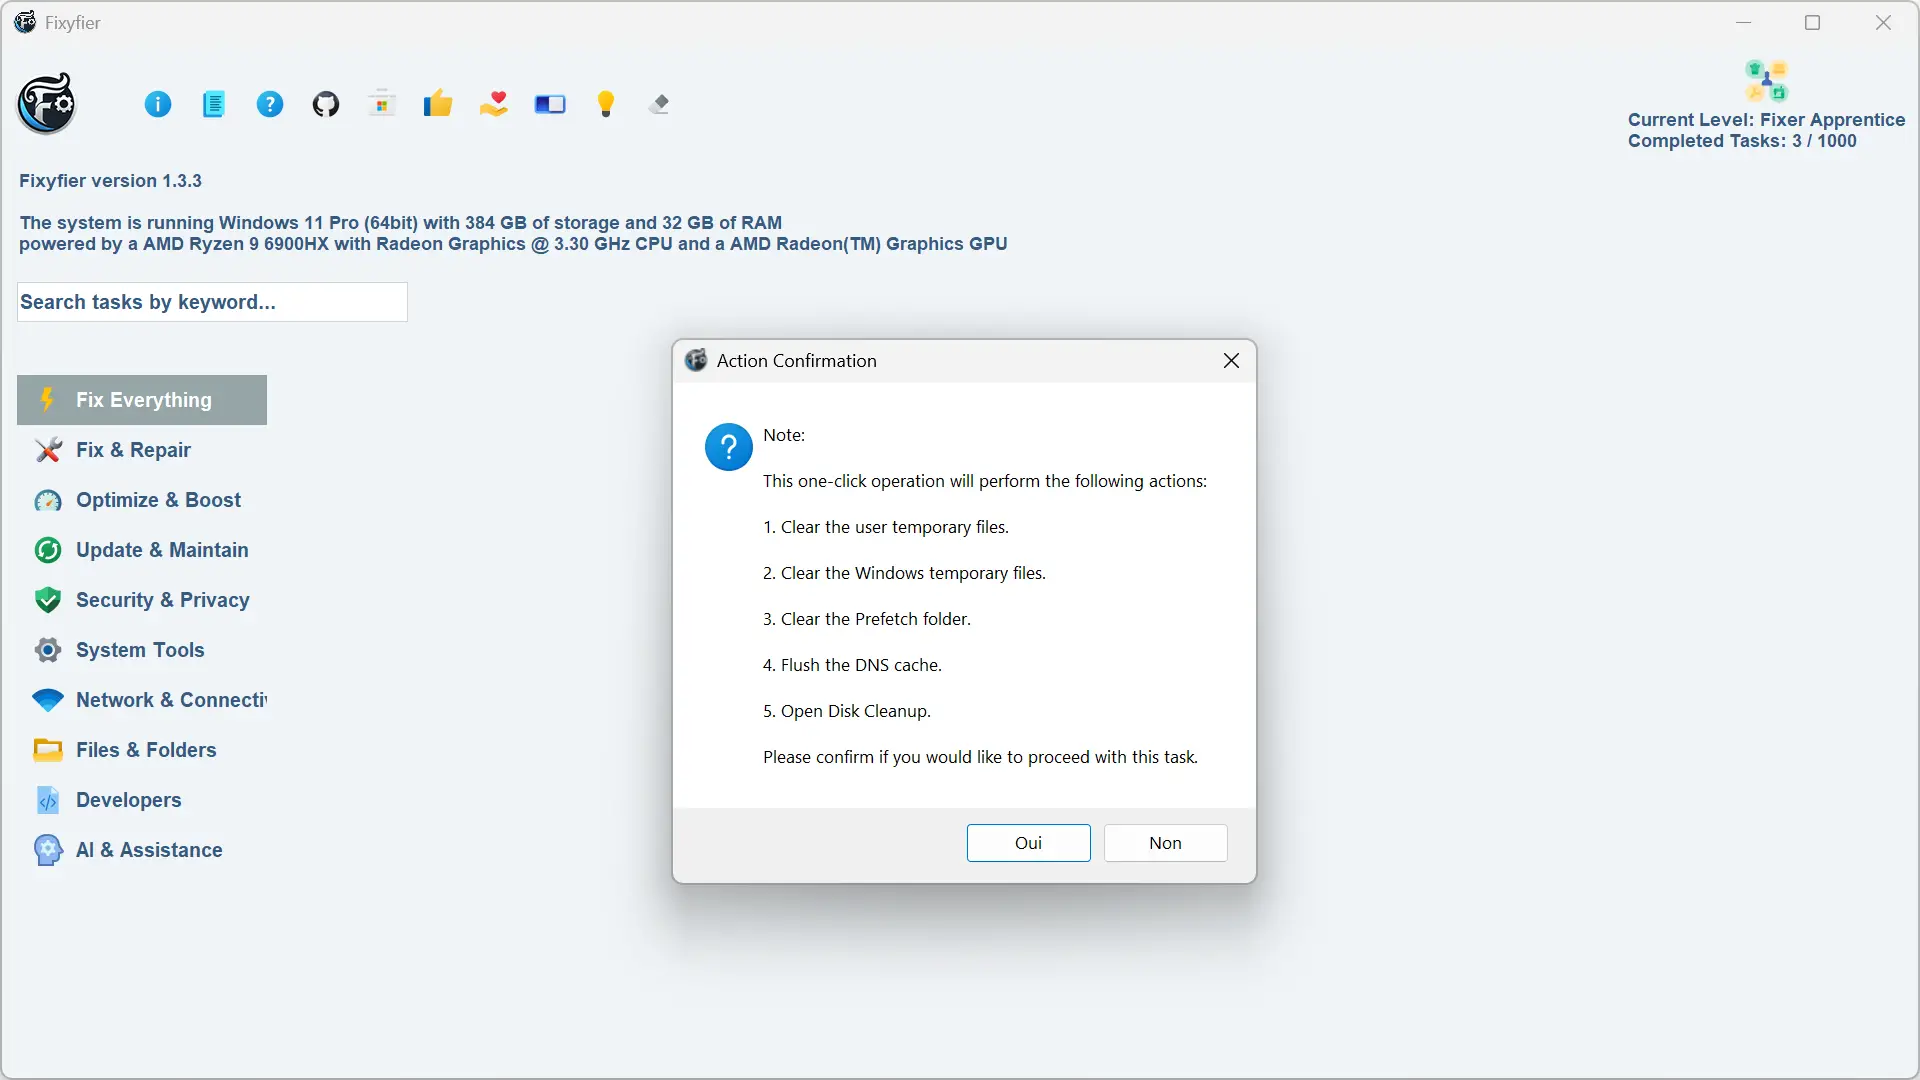Focus the Search tasks by keyword field
This screenshot has height=1080, width=1920.
(212, 302)
